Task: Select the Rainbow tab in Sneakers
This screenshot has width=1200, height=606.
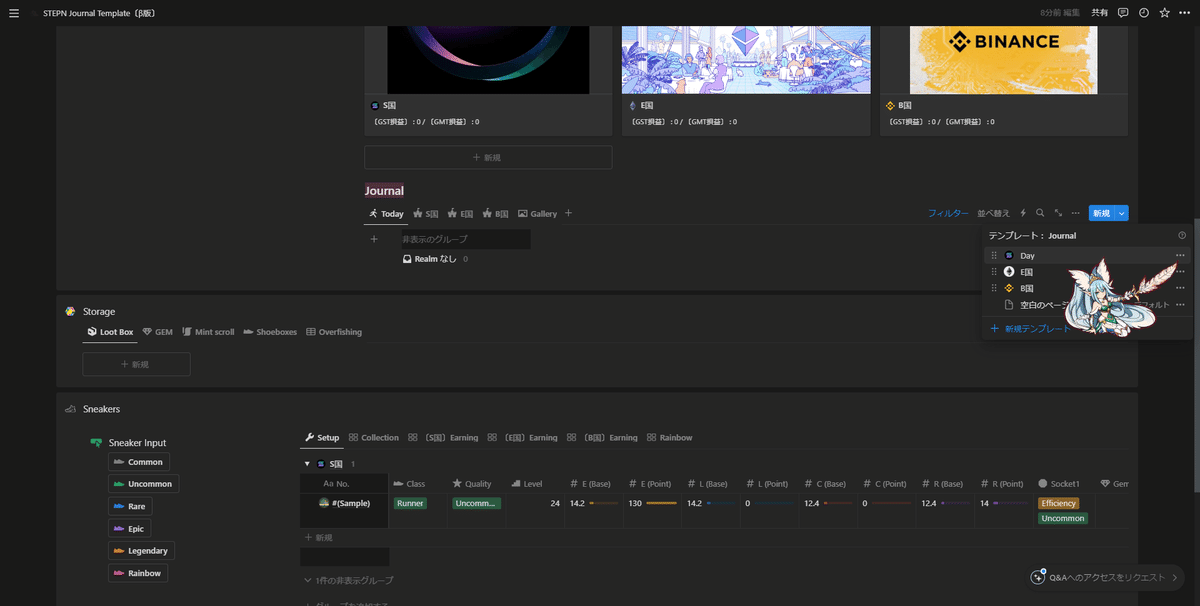Action: [669, 438]
